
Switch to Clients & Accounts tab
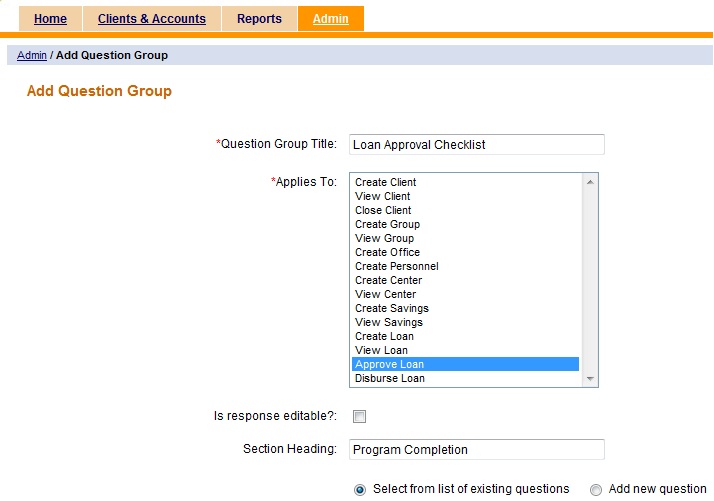151,19
